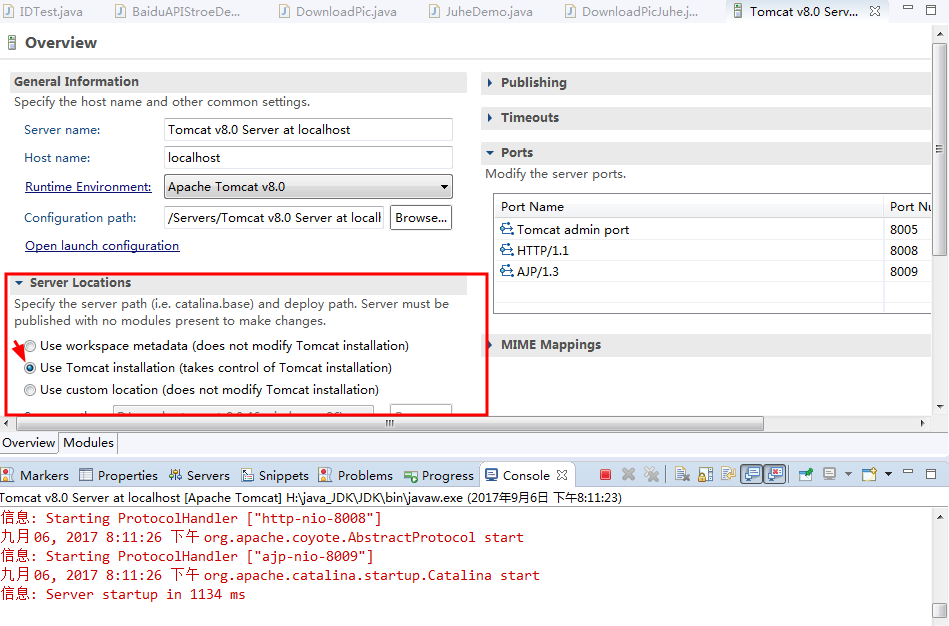
Task: Select port value 8005 for Tomcat admin
Action: pos(904,229)
